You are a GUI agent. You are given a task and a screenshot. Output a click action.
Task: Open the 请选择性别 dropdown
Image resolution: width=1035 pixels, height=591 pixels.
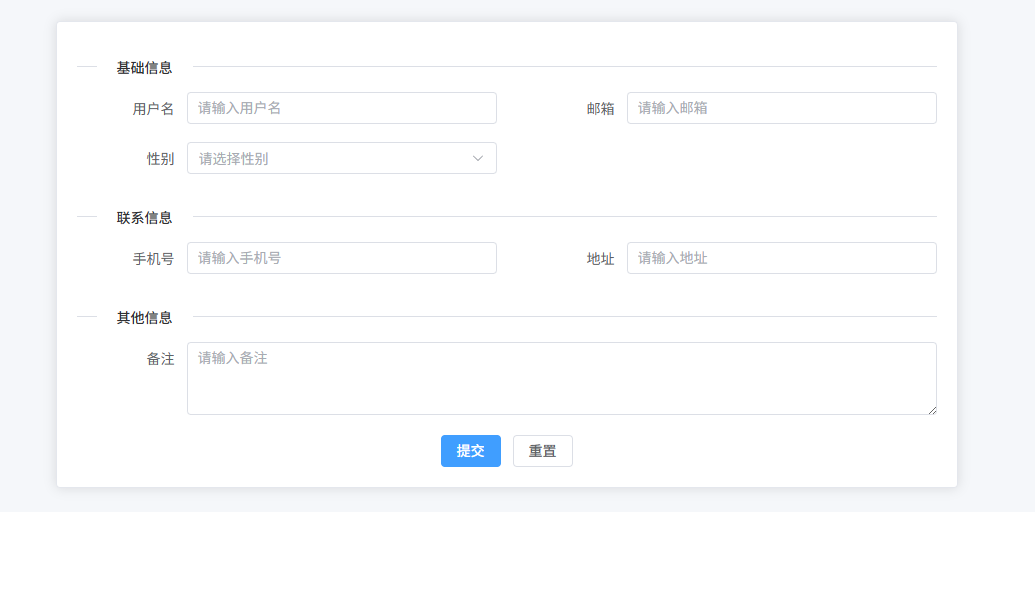[330, 158]
